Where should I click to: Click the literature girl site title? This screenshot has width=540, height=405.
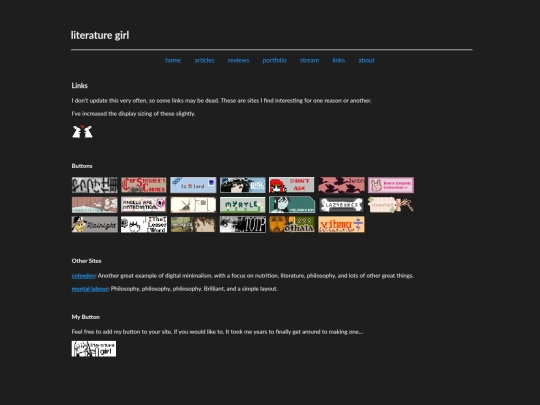[x=100, y=35]
